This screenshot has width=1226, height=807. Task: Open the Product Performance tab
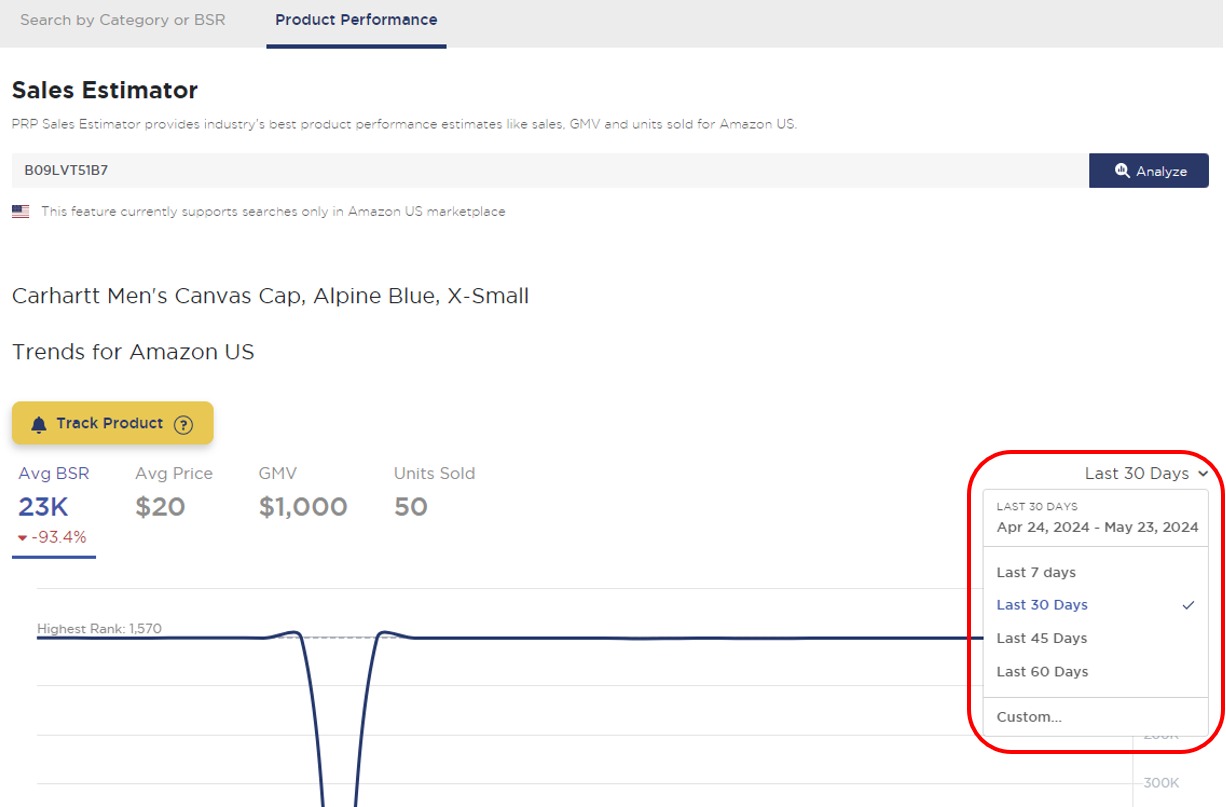coord(355,19)
